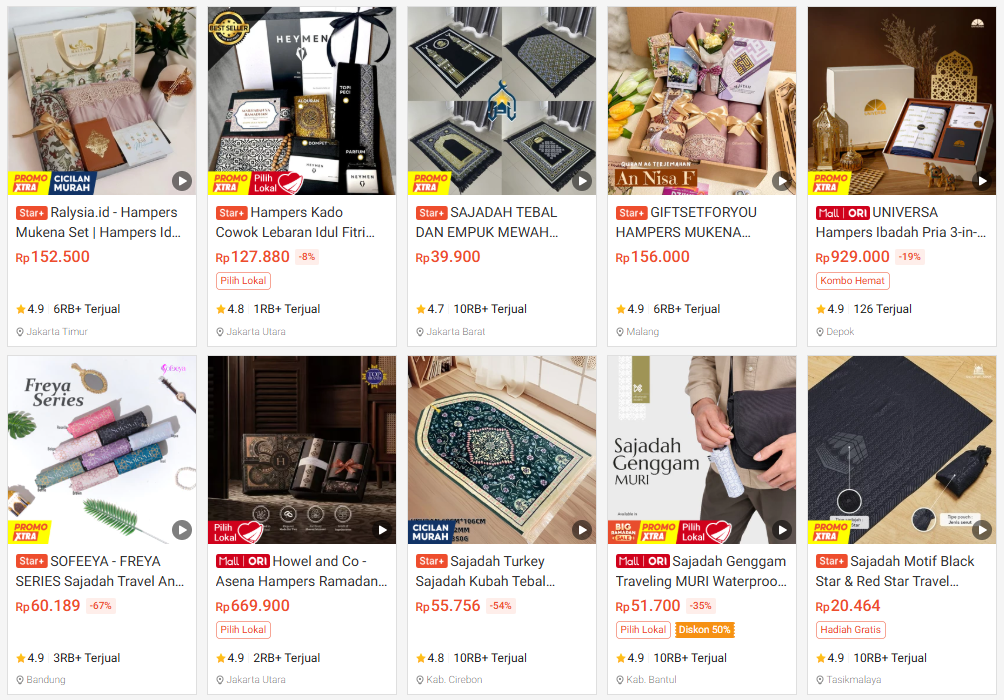Click the Star+ badge on SOFEEYA listing

tap(31, 562)
